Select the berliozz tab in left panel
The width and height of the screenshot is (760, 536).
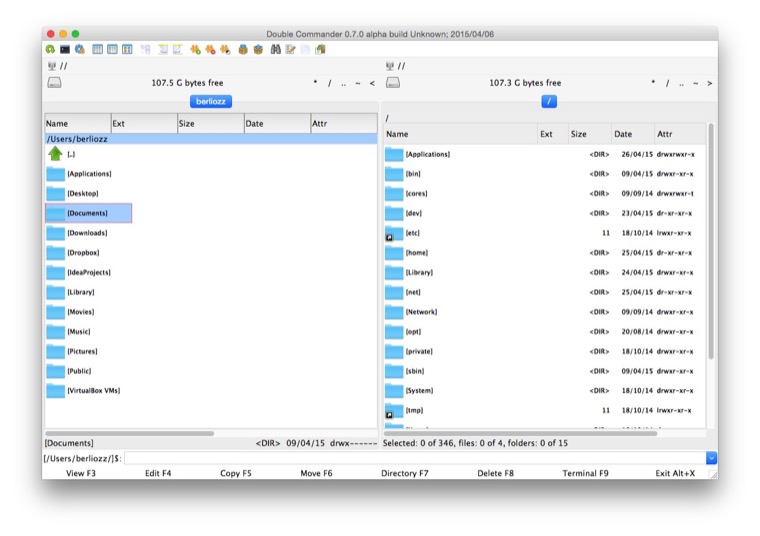tap(211, 101)
